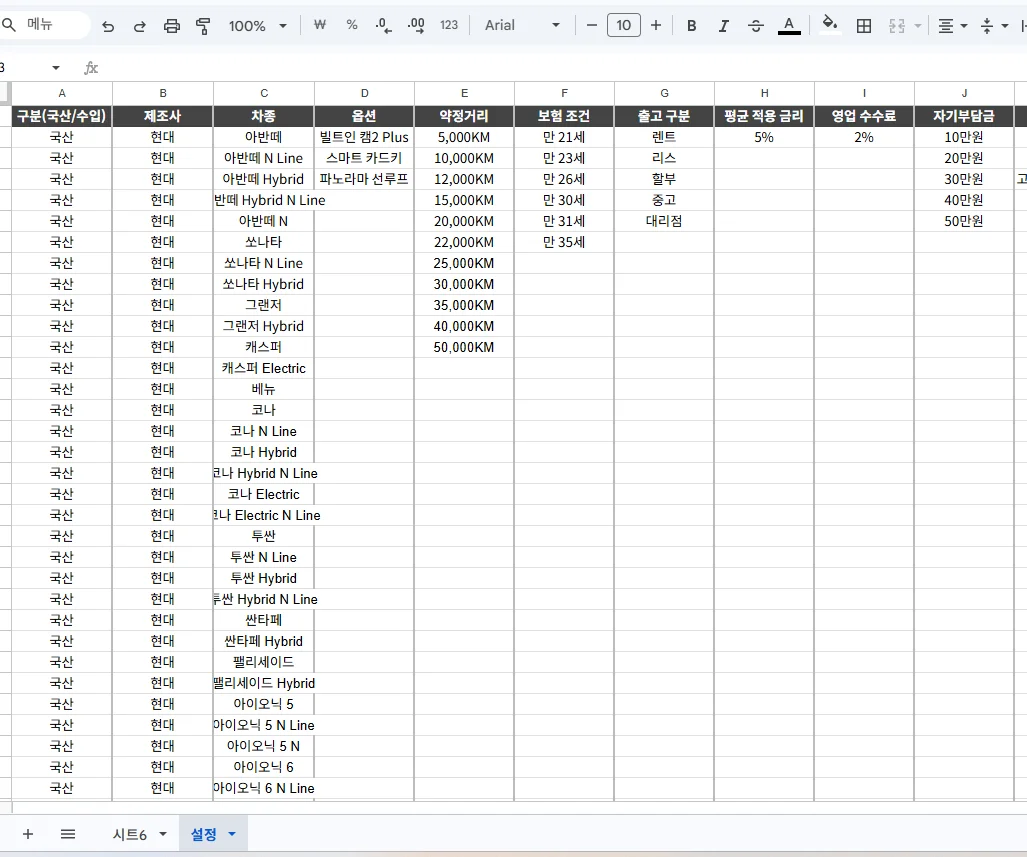This screenshot has height=857, width=1027.
Task: Increase decimal places
Action: (416, 25)
